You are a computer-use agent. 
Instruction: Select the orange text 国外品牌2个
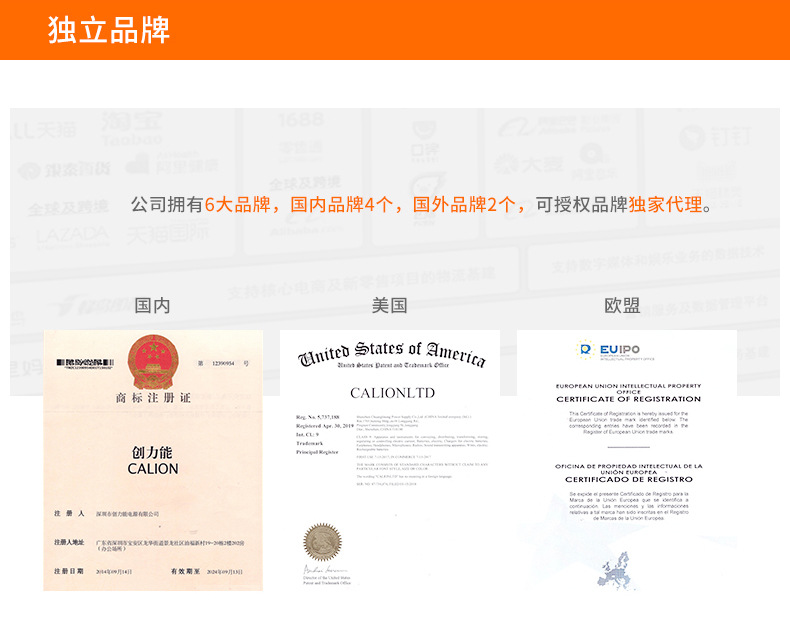coord(464,205)
